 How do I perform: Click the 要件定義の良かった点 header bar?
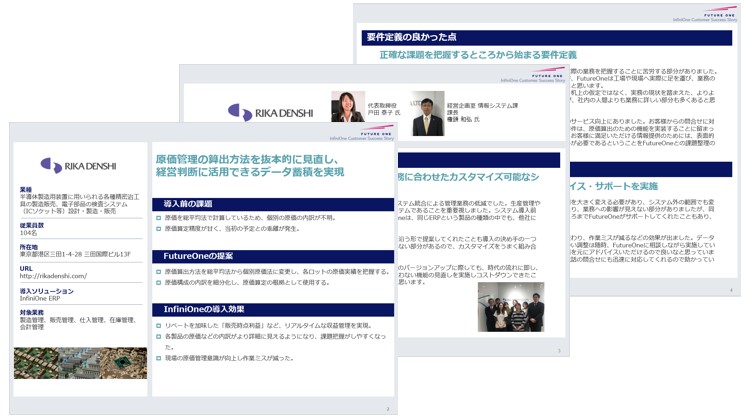coord(547,38)
